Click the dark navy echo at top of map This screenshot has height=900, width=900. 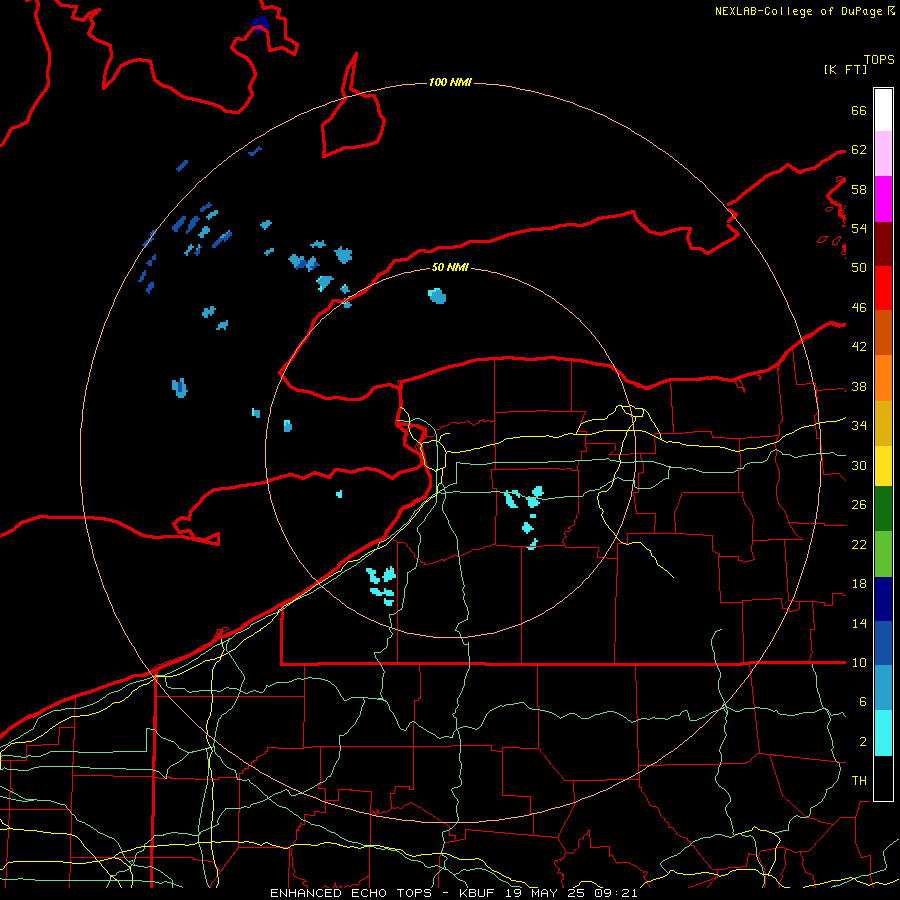(x=260, y=24)
